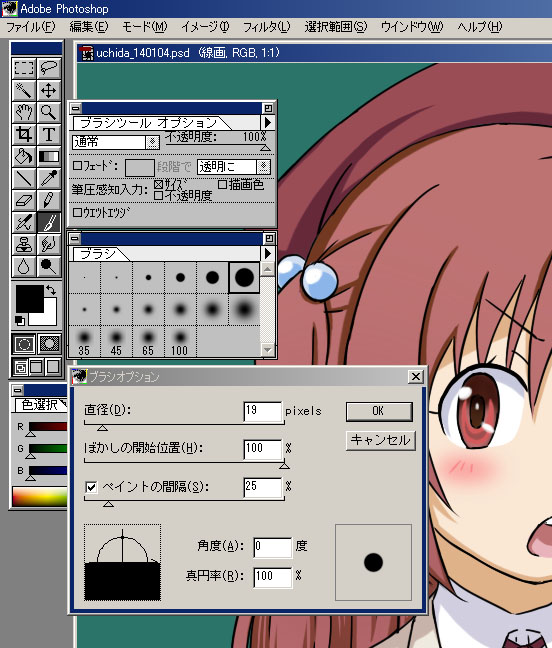Open the ファイル(F) menu
Image resolution: width=552 pixels, height=648 pixels.
coord(31,27)
